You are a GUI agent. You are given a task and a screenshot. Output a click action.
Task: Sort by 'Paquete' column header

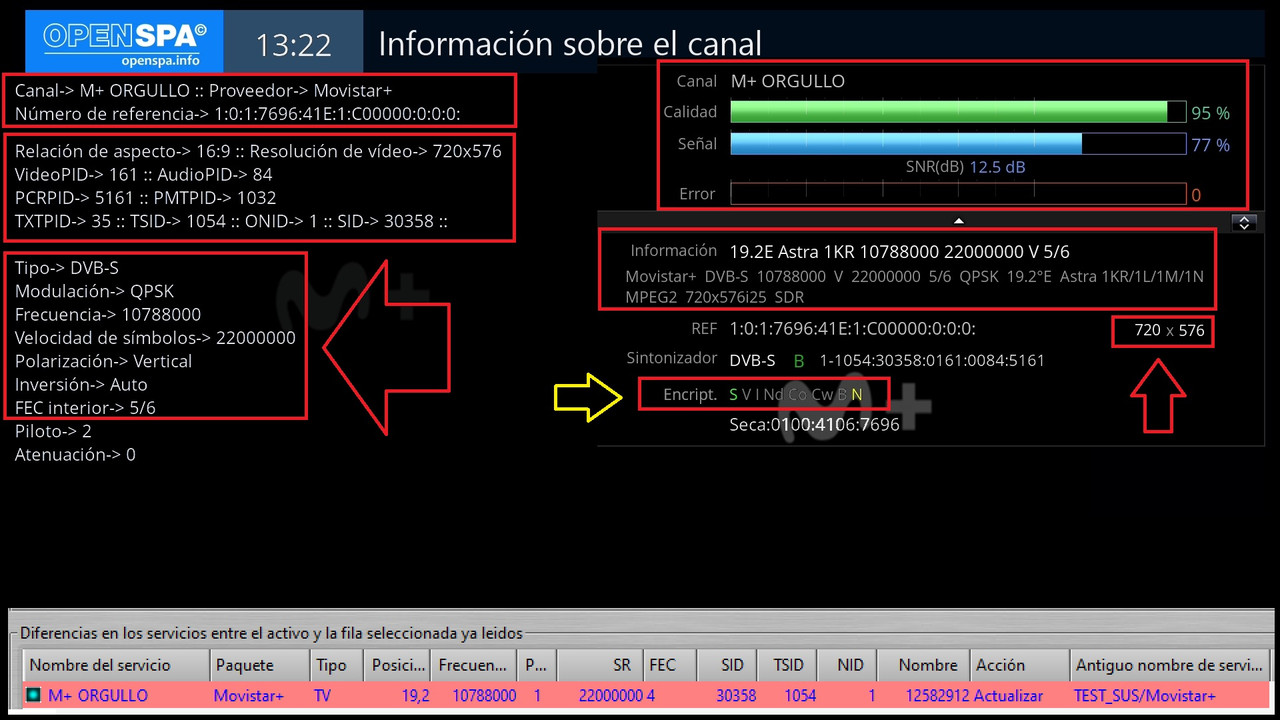coord(259,665)
